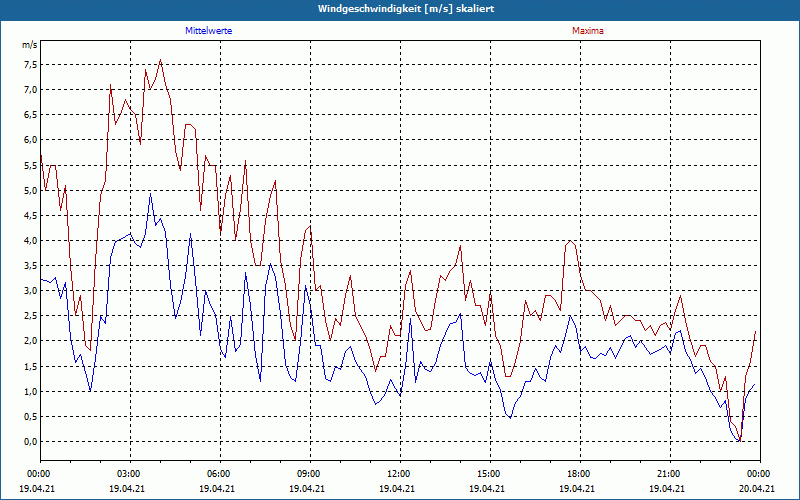
Task: Click the Maxima legend label
Action: click(x=588, y=31)
